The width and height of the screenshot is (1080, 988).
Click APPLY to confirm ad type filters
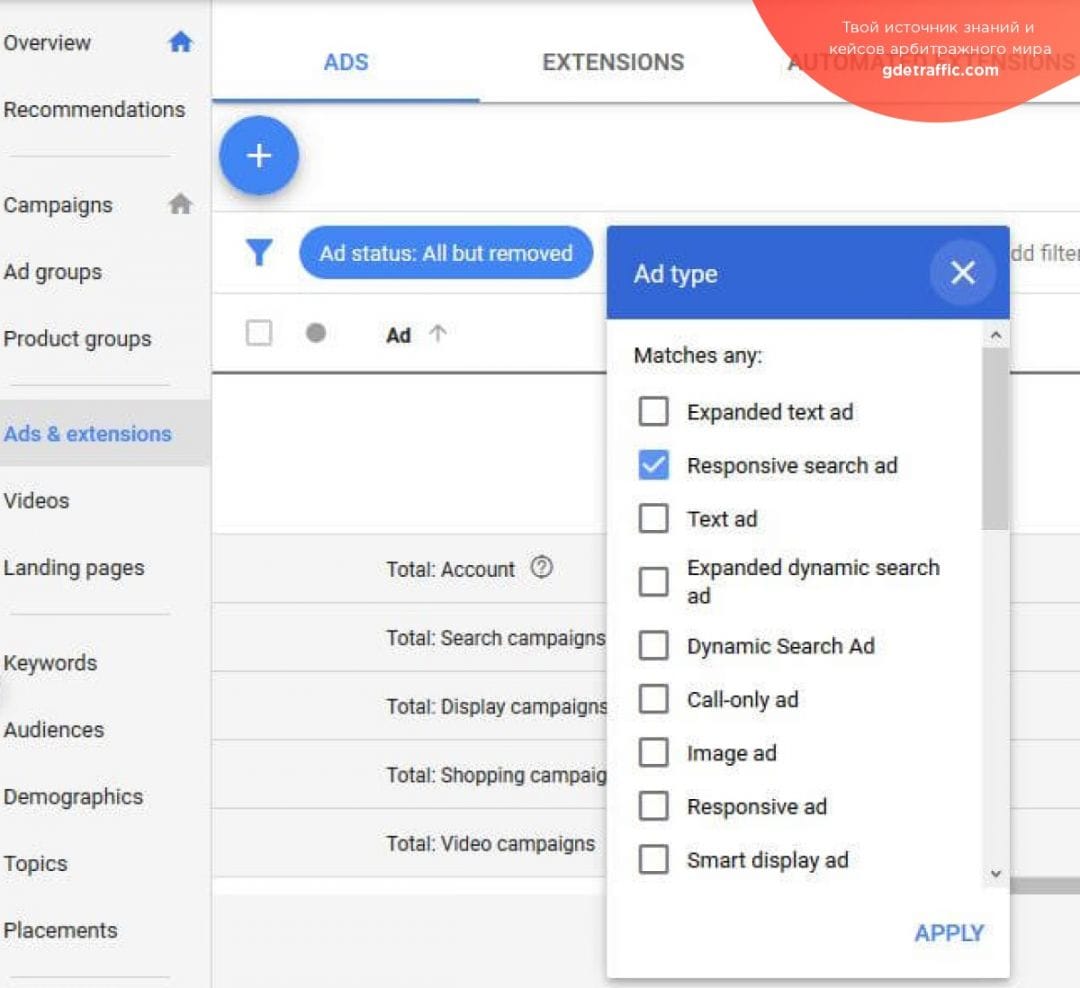(x=948, y=932)
